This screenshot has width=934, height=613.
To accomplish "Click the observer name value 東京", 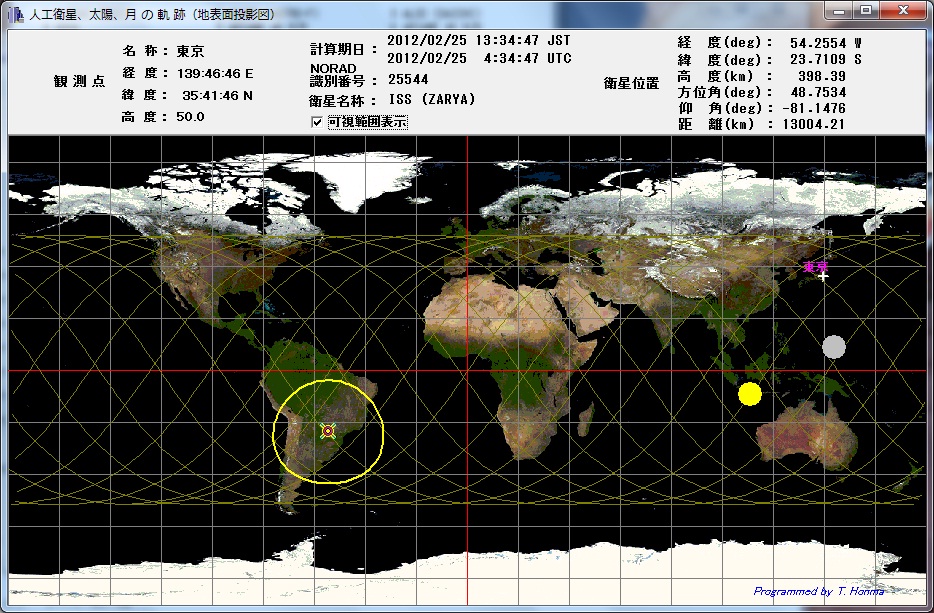I will (x=190, y=51).
